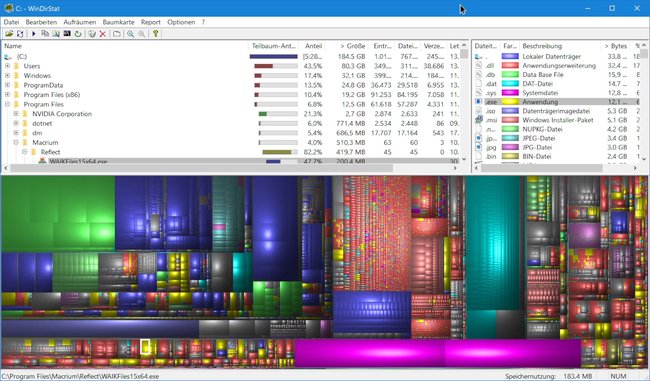
Task: Click the NVIDIA Corporation folder icon
Action: click(x=25, y=114)
